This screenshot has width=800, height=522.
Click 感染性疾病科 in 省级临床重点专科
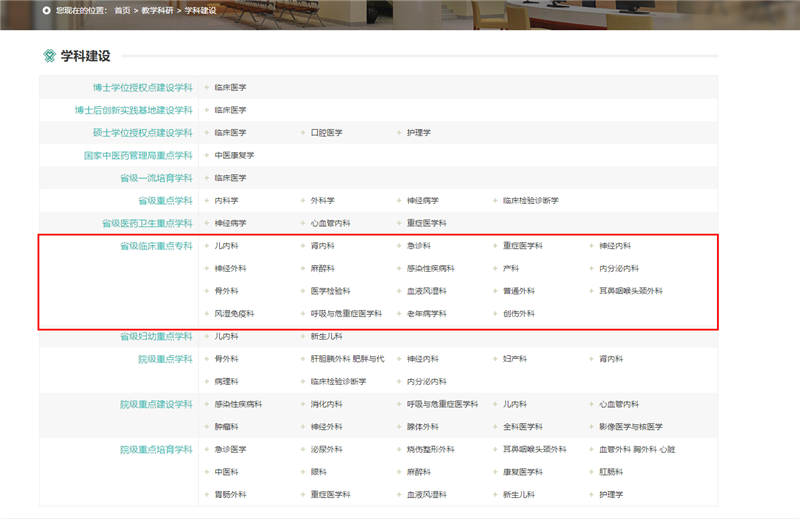click(431, 268)
